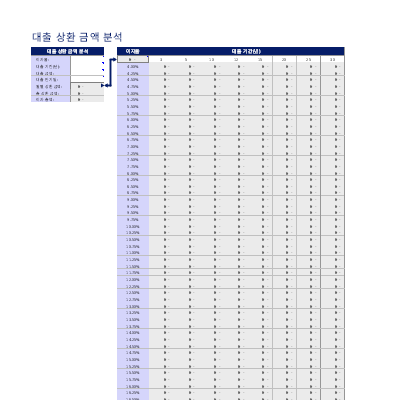Select the 4.50% rate row label

[133, 80]
